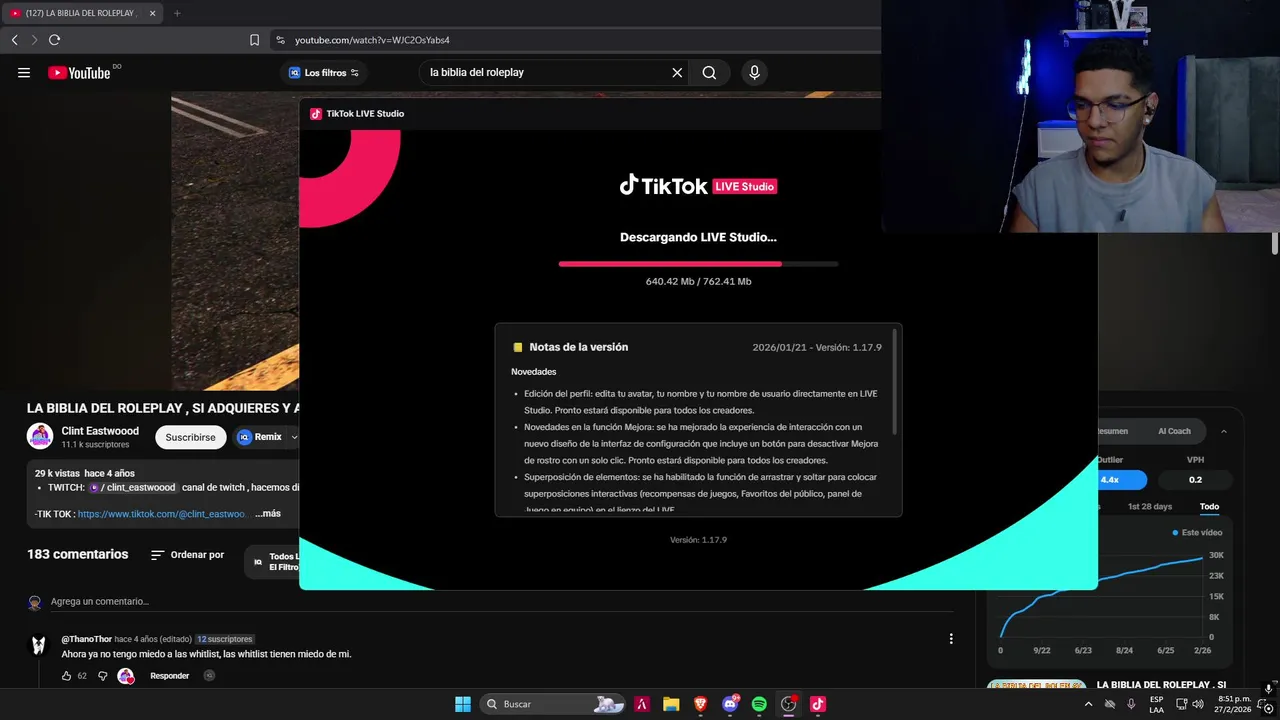Focus the Agrega un comentario field

pyautogui.click(x=500, y=601)
